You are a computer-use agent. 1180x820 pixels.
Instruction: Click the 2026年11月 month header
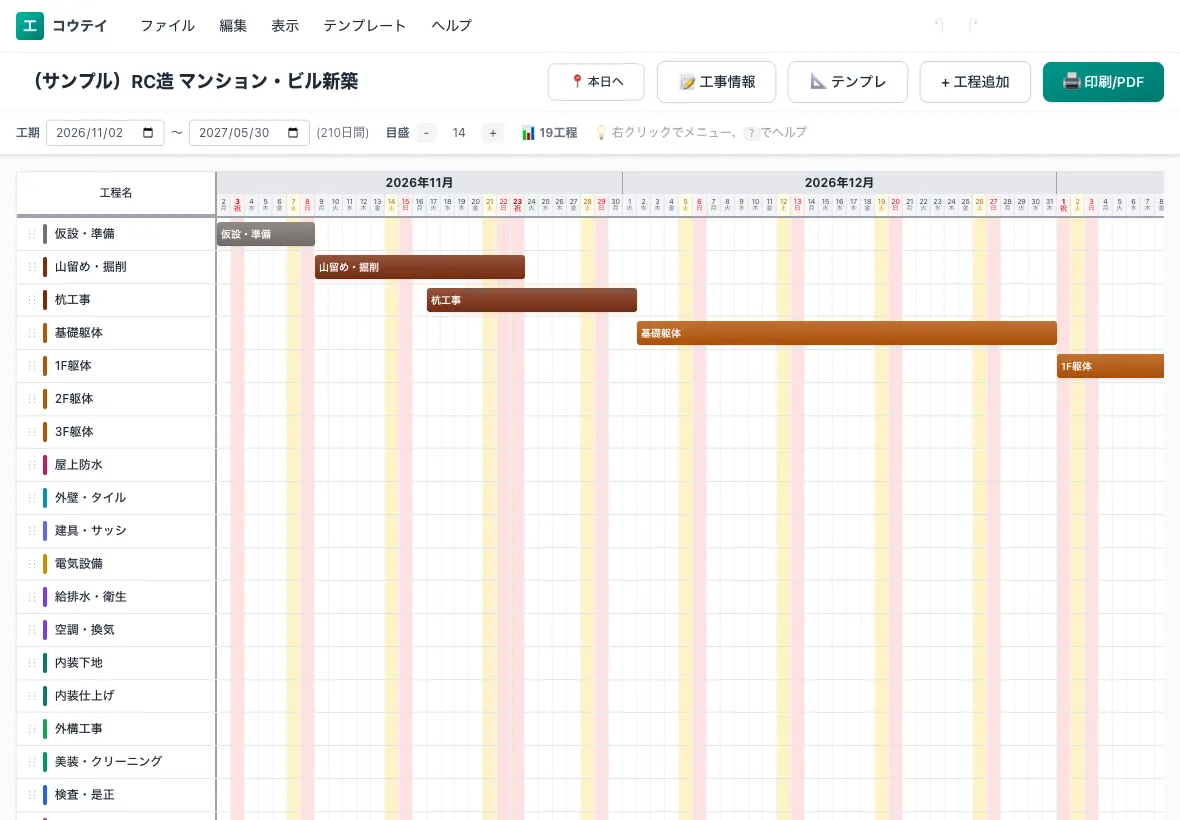(419, 183)
